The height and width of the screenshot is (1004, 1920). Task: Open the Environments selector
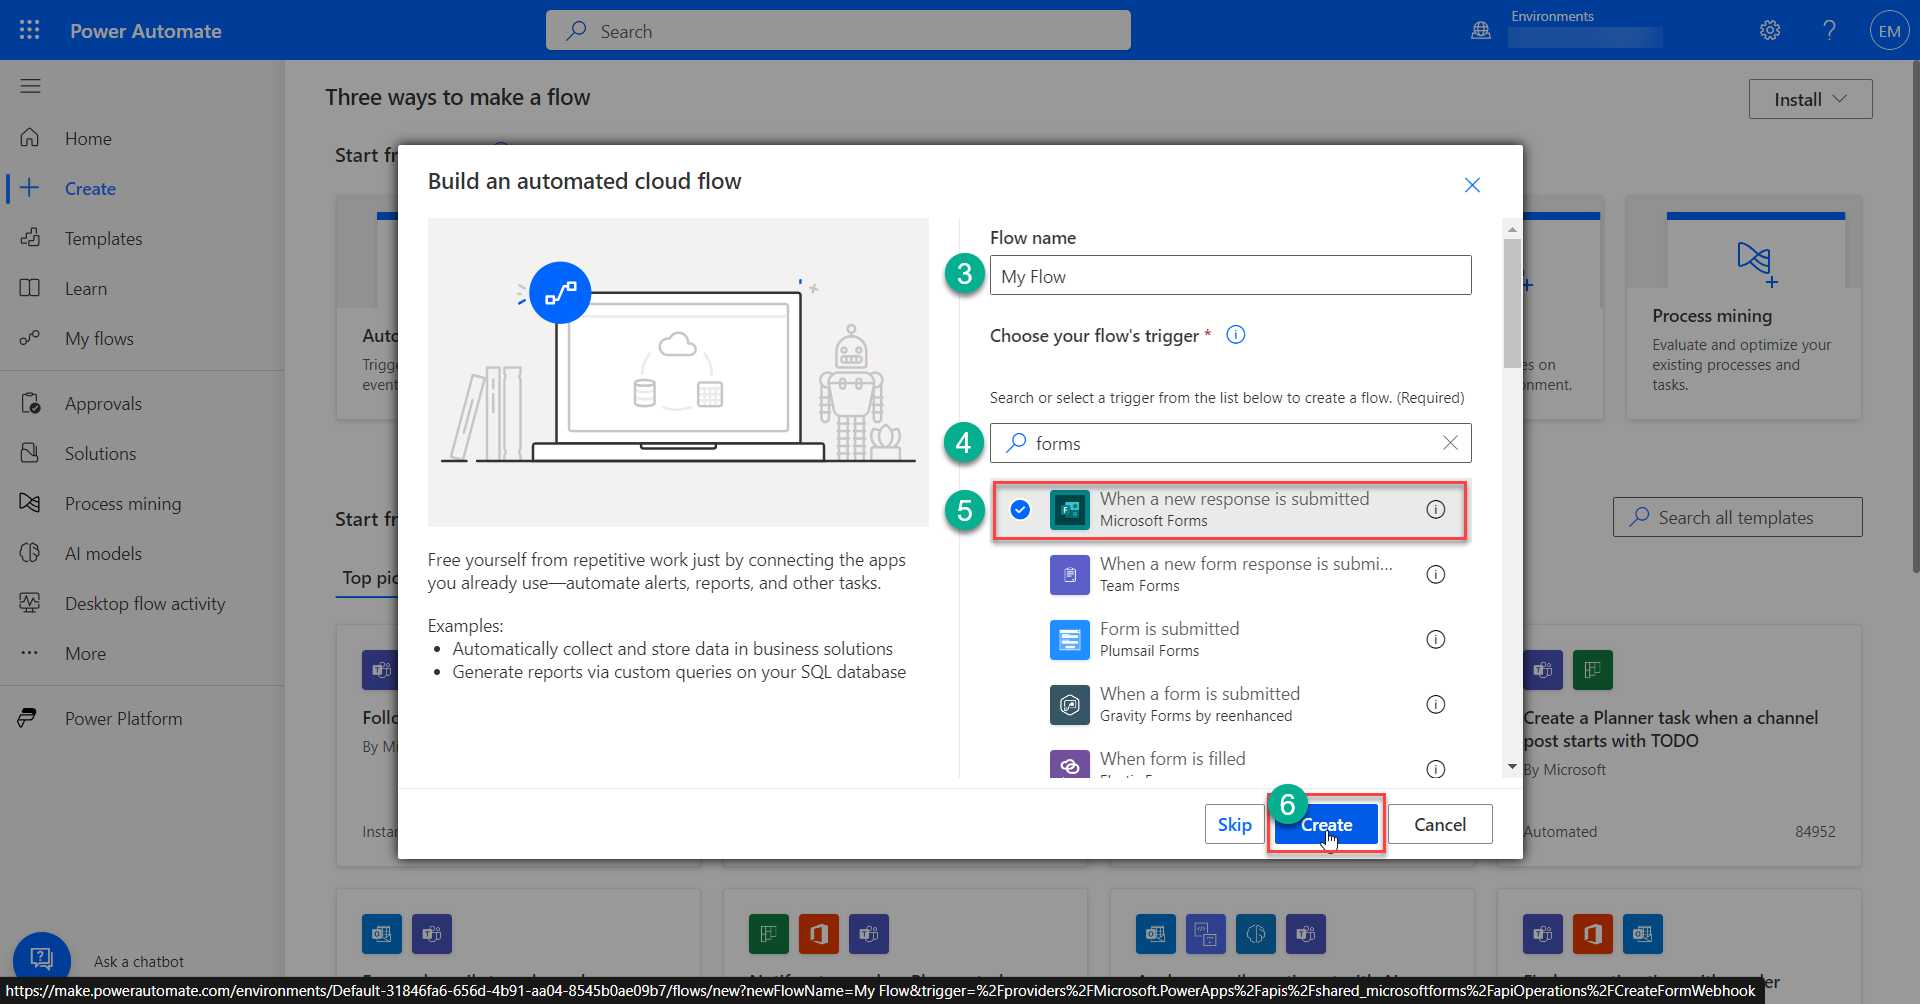tap(1585, 29)
